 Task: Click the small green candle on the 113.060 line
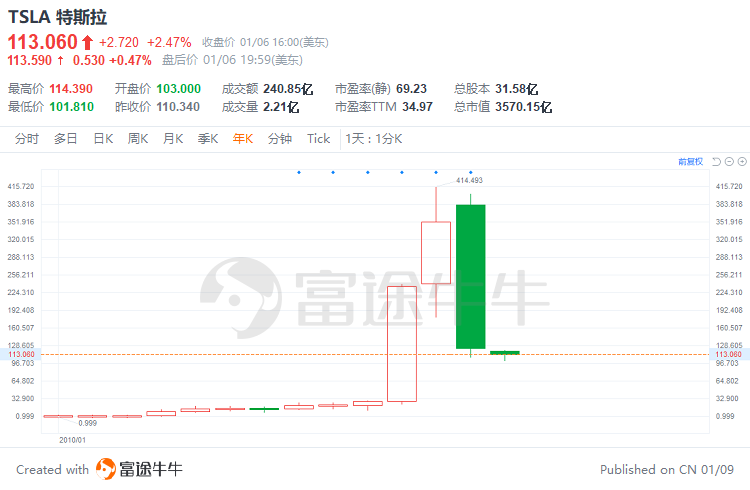tap(505, 353)
